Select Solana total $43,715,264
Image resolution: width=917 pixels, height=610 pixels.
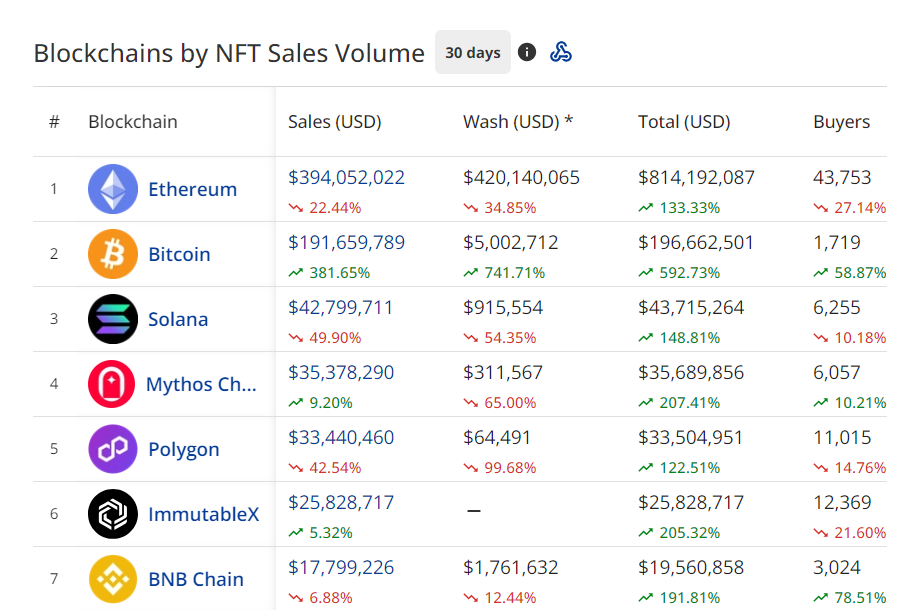tap(691, 307)
